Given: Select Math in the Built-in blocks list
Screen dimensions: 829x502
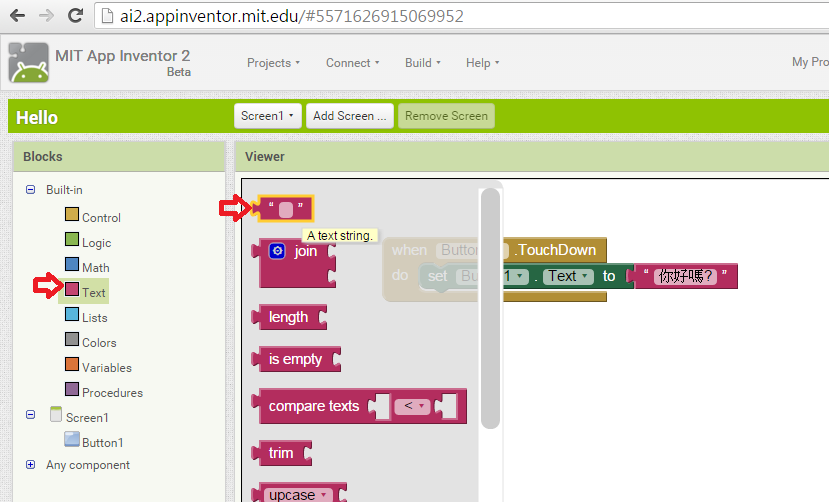Looking at the screenshot, I should click(96, 268).
